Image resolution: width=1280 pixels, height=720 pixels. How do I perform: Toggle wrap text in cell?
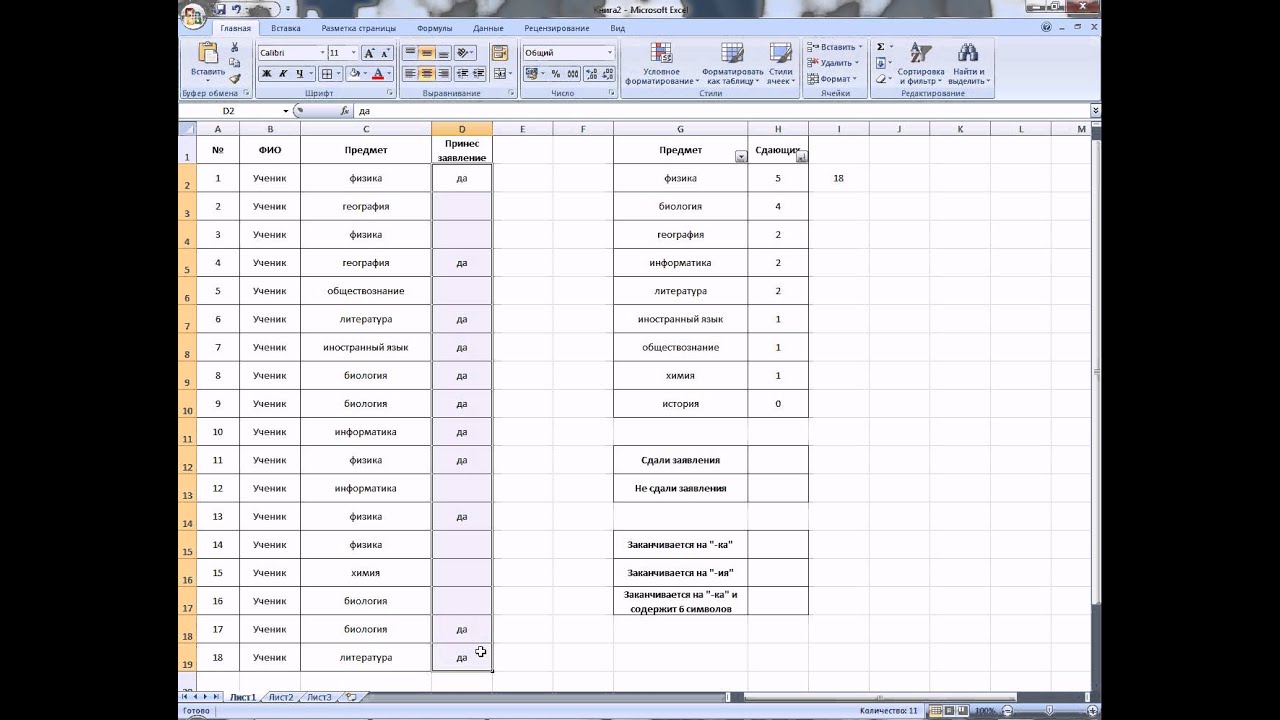coord(500,53)
